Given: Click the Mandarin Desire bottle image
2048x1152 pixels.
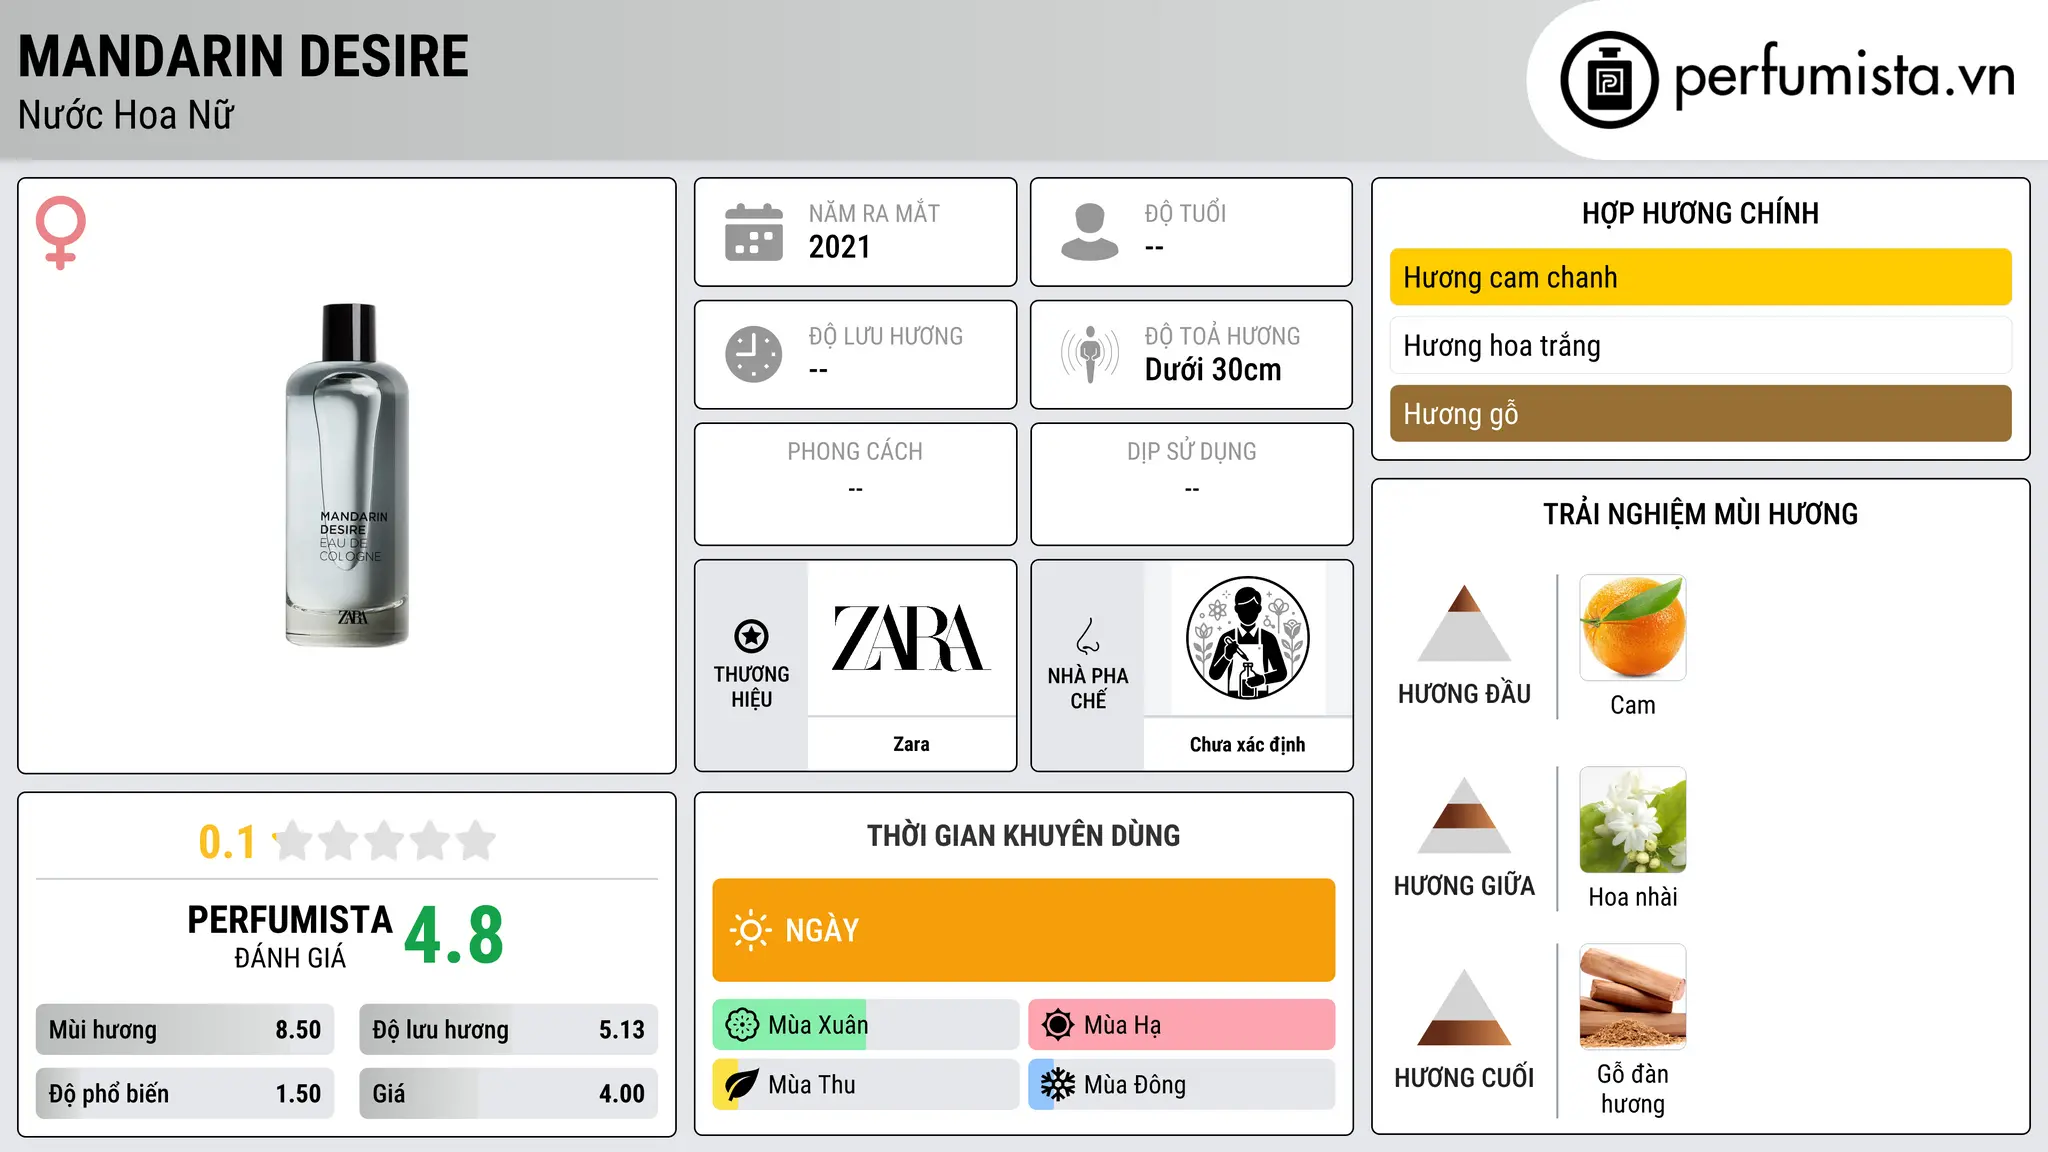Looking at the screenshot, I should click(x=347, y=475).
